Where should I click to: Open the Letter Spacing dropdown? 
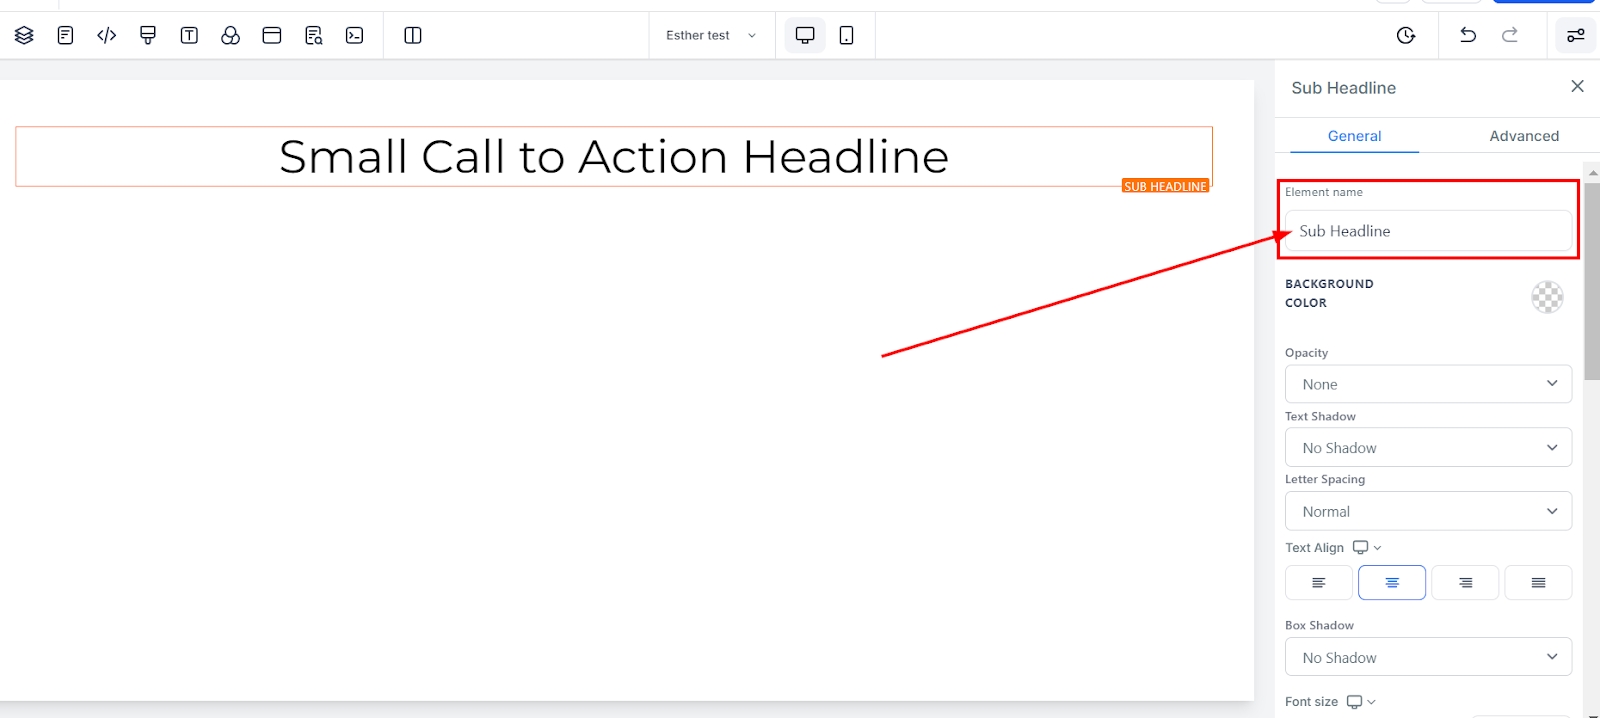pyautogui.click(x=1427, y=512)
